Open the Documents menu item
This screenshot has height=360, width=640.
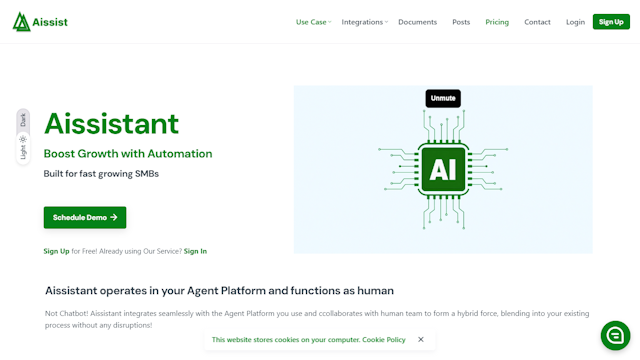[x=418, y=22]
